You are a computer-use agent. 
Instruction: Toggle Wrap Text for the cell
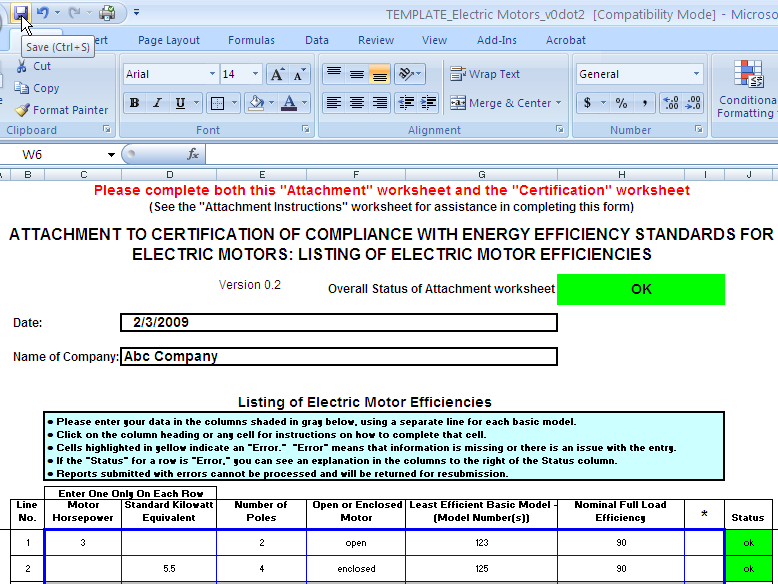tap(485, 74)
